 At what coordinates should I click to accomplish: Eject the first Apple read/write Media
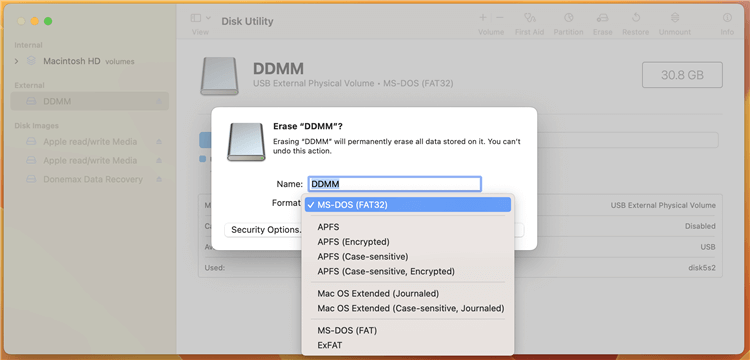[x=159, y=142]
